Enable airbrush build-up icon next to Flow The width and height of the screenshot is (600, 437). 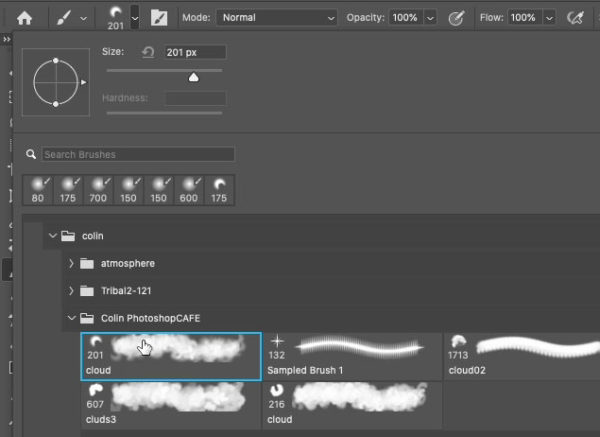tap(575, 17)
